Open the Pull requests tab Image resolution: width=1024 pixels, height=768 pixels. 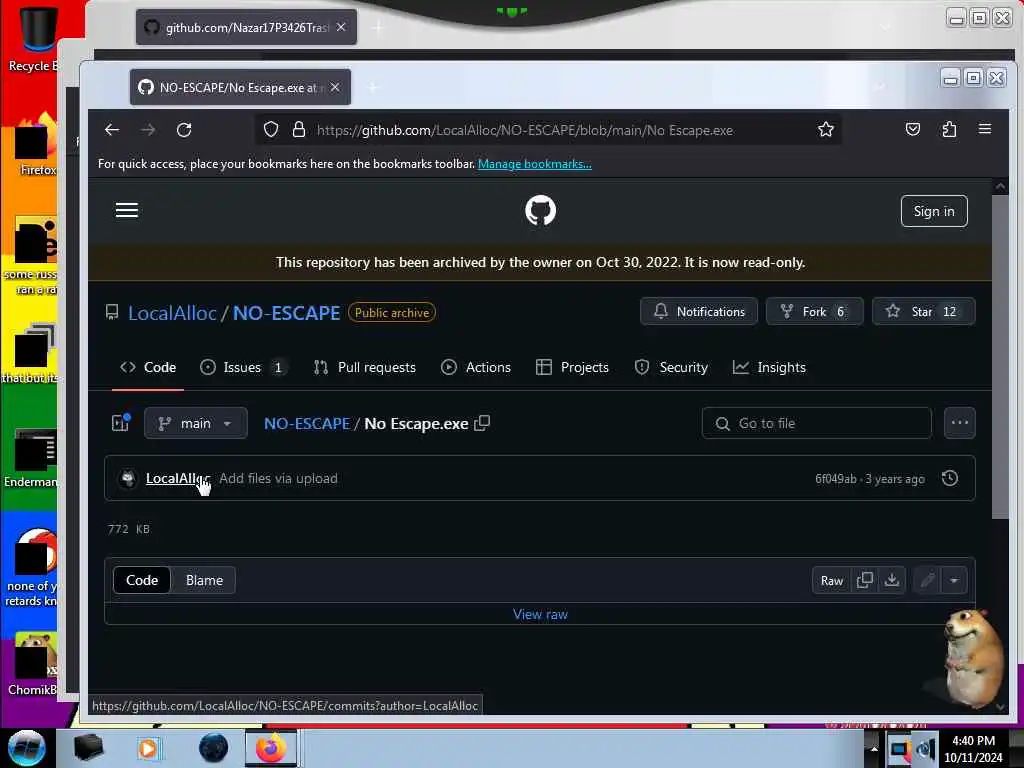(364, 367)
